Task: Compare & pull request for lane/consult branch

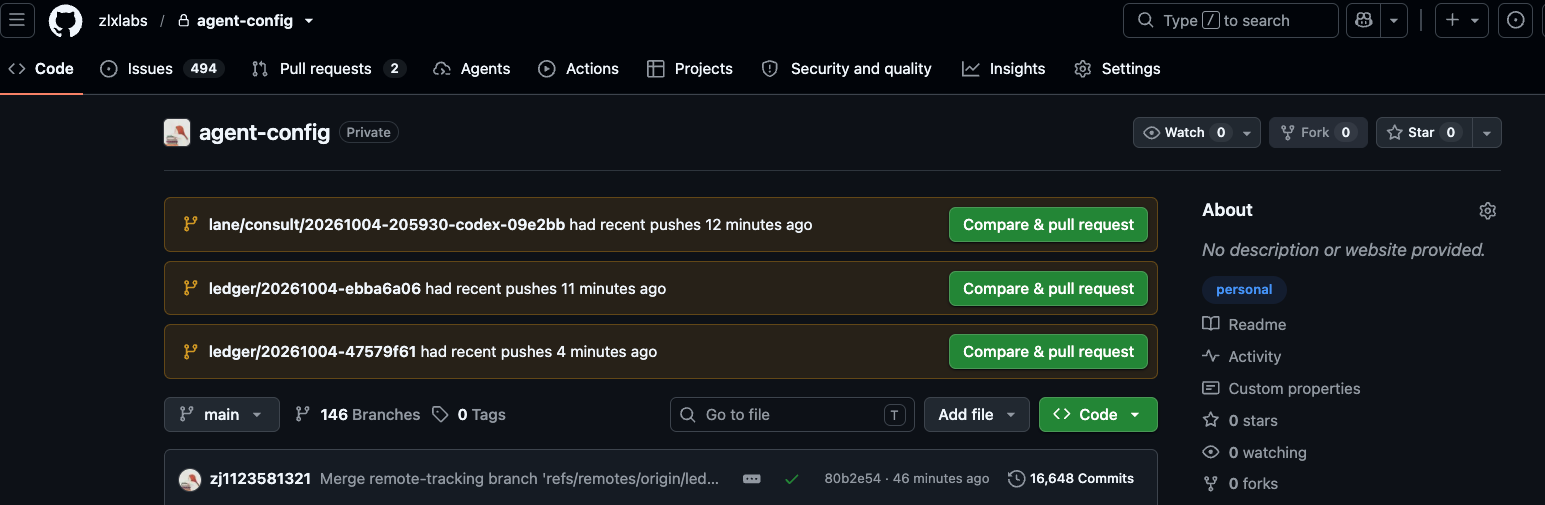Action: coord(1048,225)
